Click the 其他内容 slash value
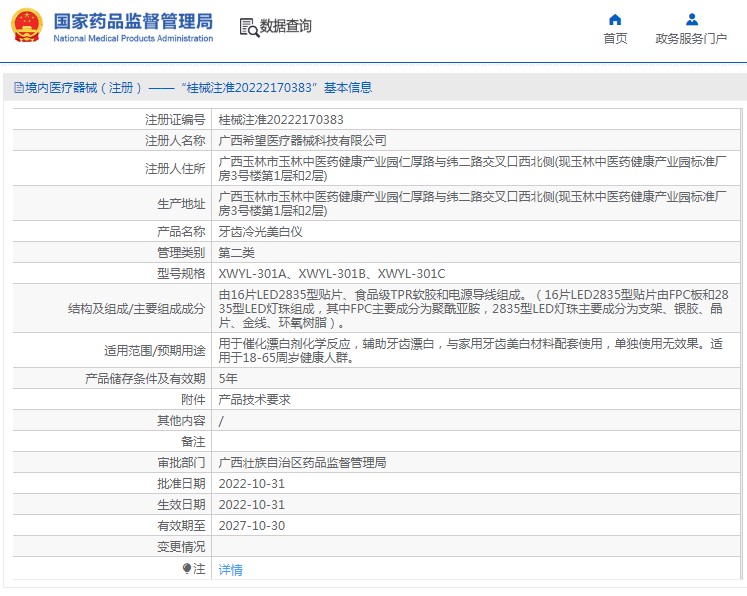 pos(221,421)
